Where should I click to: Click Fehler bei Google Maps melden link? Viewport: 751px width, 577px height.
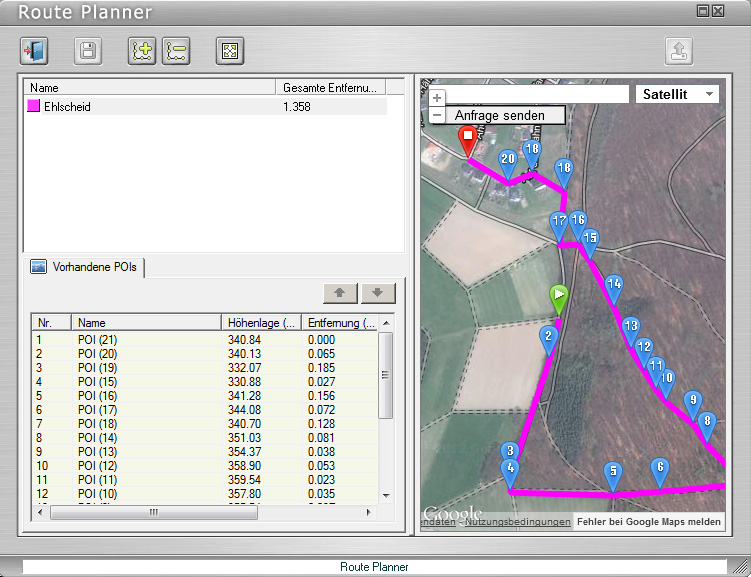click(648, 522)
